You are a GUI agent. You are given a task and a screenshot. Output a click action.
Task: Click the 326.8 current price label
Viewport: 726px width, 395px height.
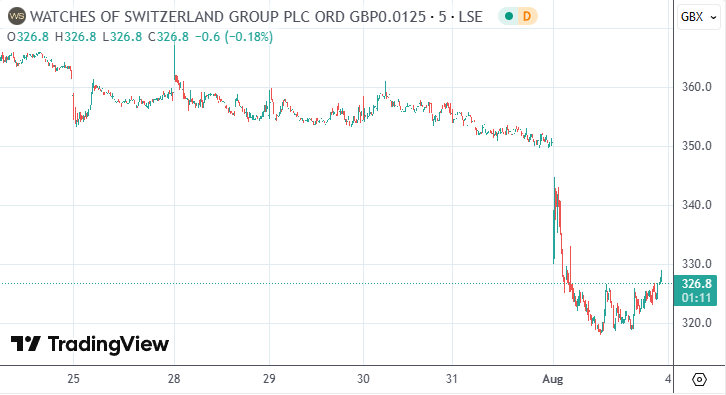[x=696, y=283]
